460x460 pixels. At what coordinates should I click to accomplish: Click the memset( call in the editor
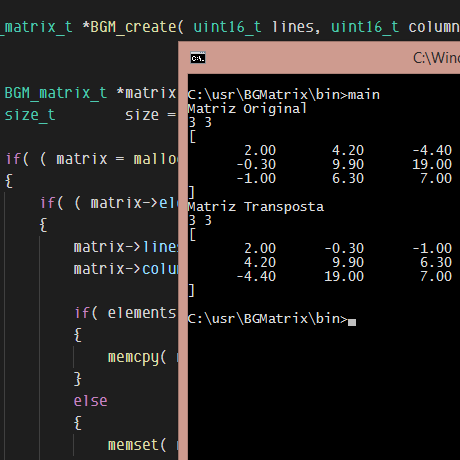point(137,445)
